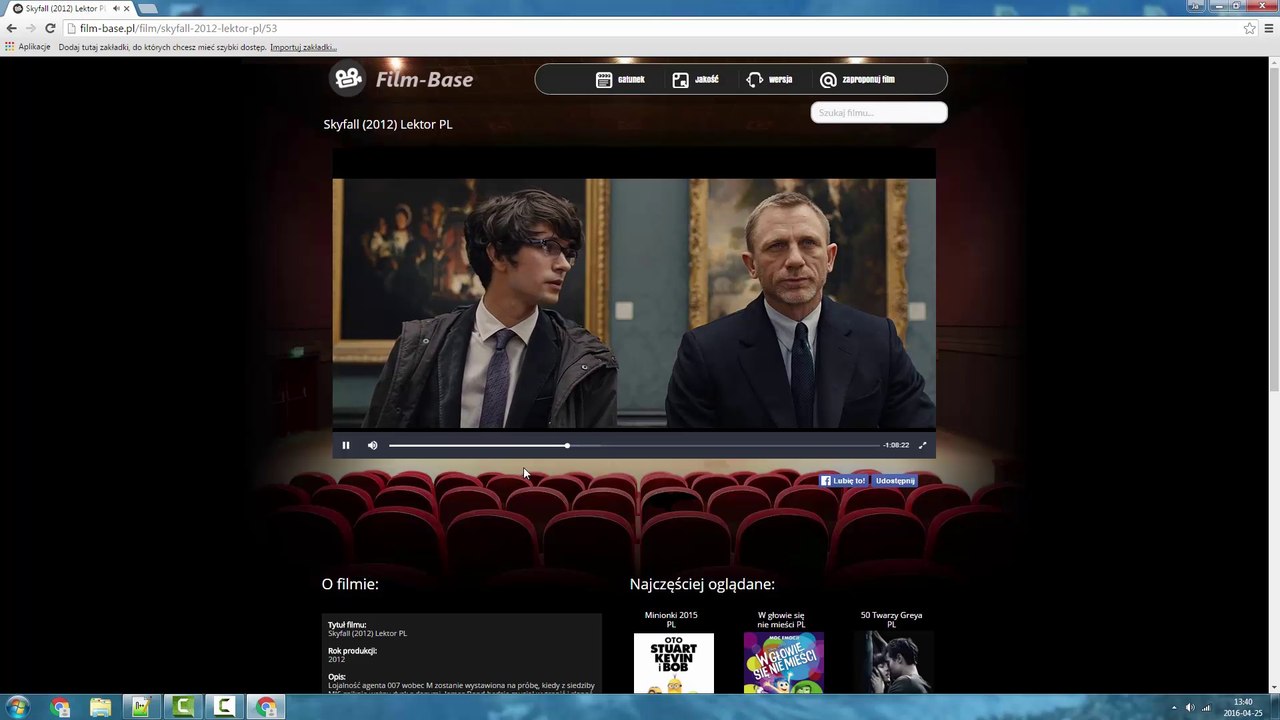Open the gatunek menu

point(620,79)
